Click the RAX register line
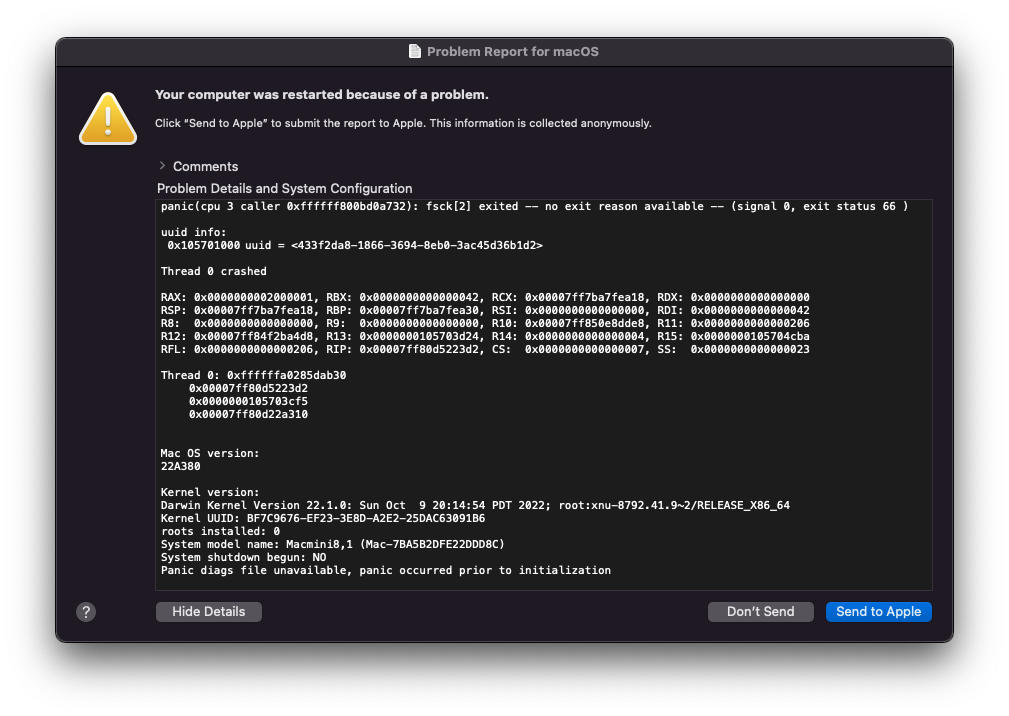The width and height of the screenshot is (1009, 716). [485, 297]
